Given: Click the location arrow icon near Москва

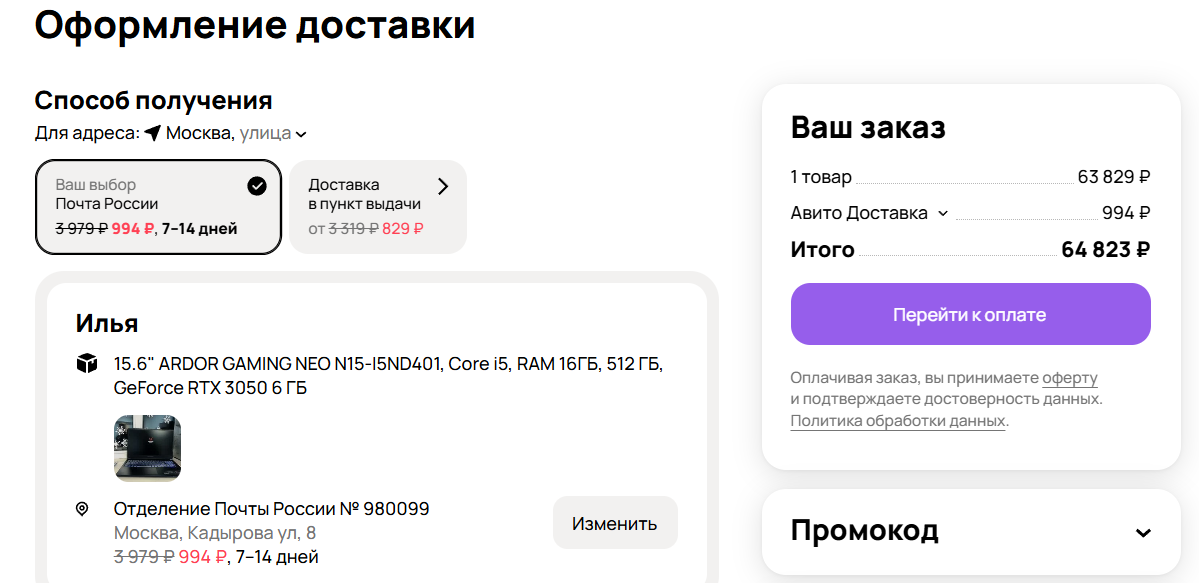Looking at the screenshot, I should pyautogui.click(x=152, y=133).
